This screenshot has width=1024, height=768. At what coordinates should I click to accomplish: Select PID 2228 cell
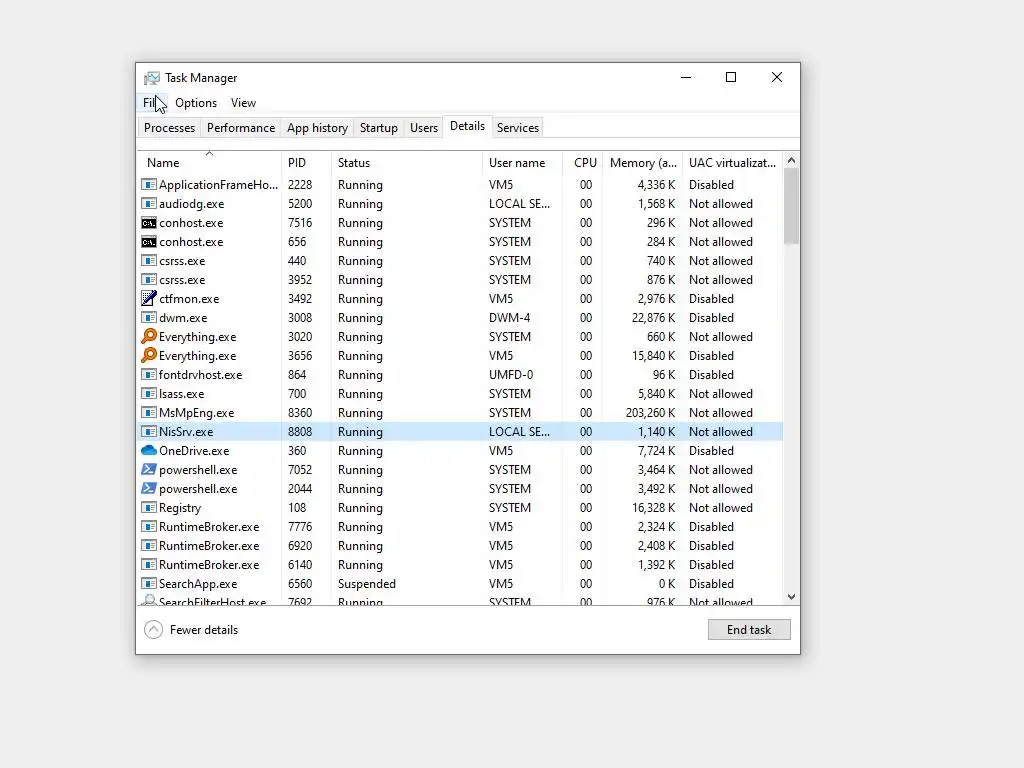point(300,185)
